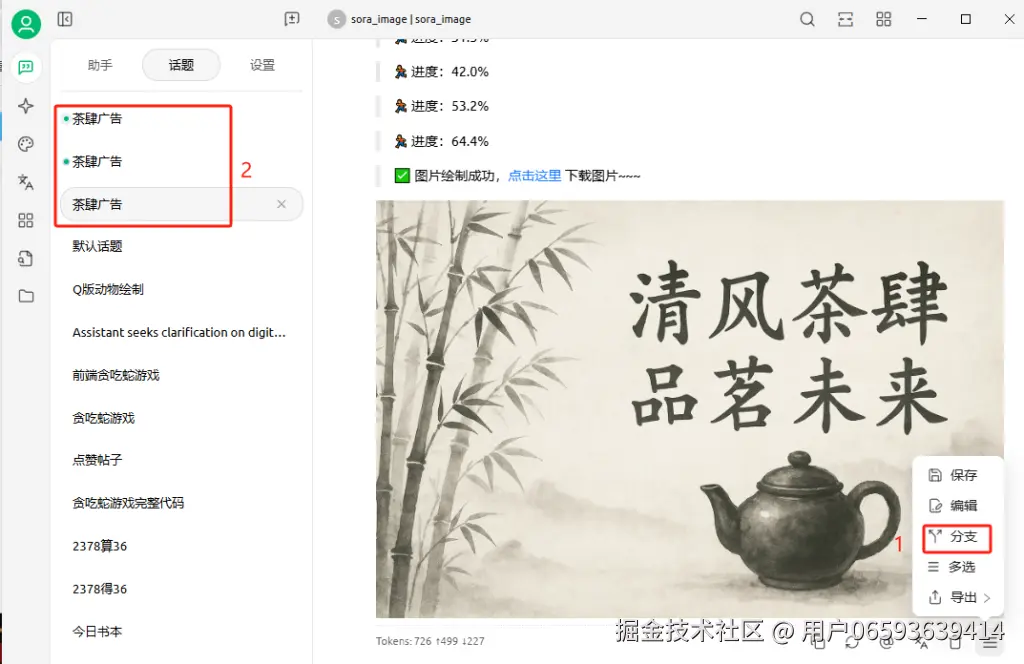Collapse the sidebar with the panel icon

(65, 19)
